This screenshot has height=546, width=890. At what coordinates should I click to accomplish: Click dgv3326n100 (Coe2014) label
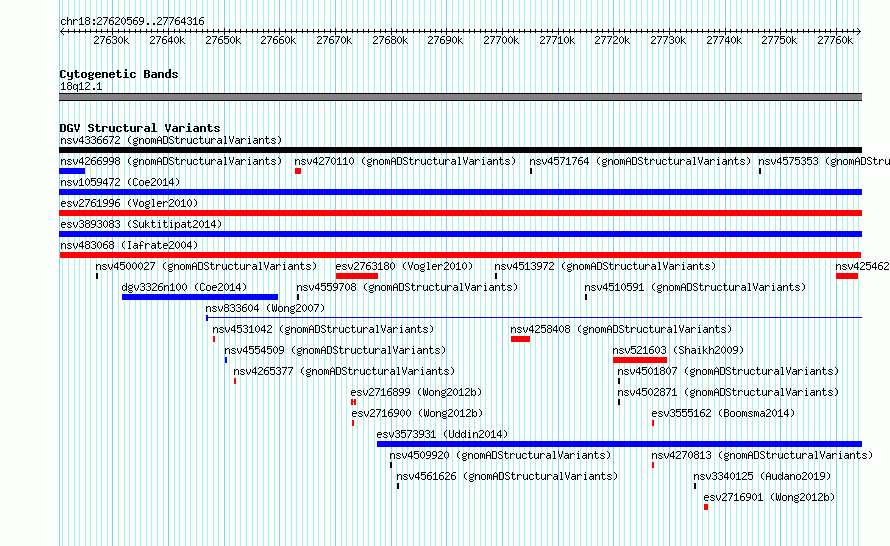tap(184, 287)
